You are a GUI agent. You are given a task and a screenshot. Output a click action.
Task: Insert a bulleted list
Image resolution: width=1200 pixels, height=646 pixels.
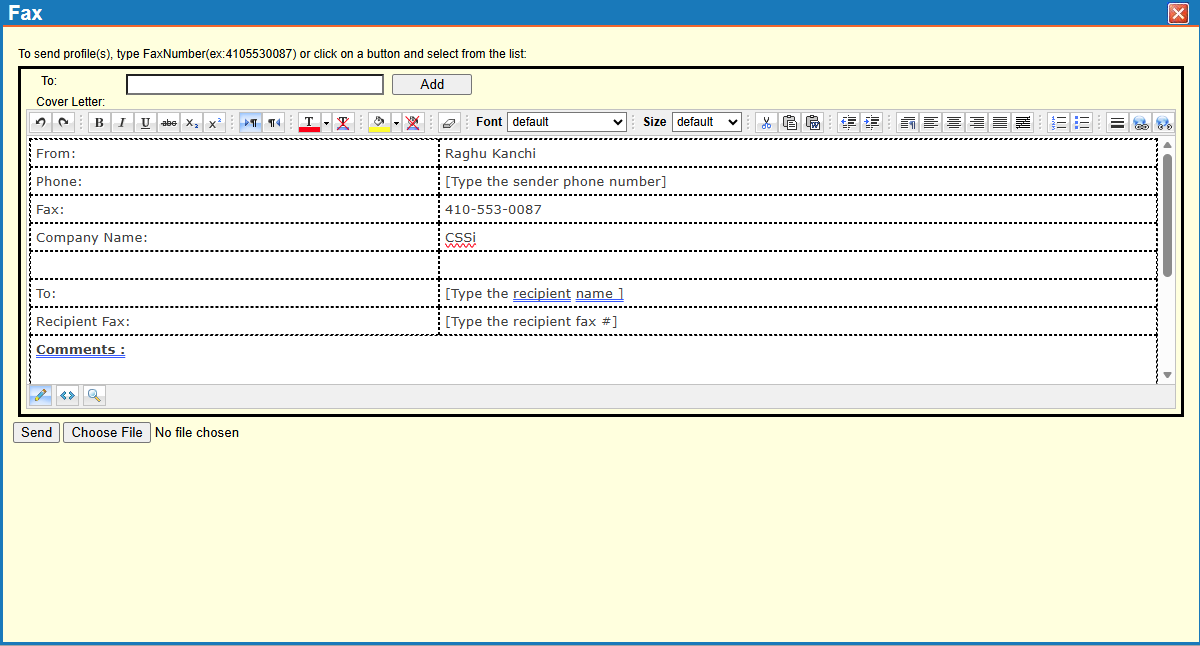[x=1082, y=122]
